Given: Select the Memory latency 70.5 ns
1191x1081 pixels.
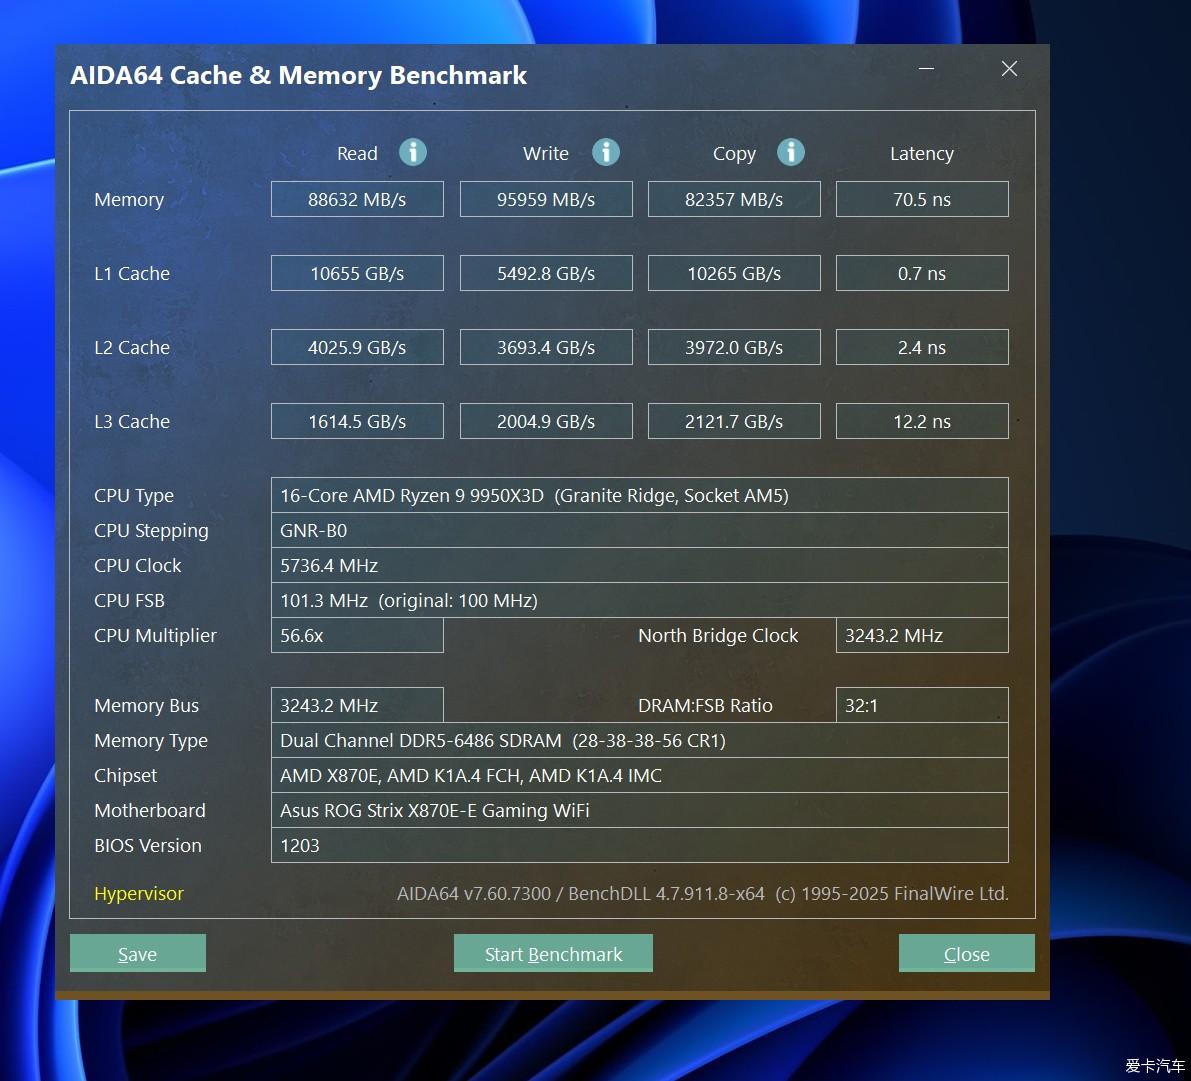Looking at the screenshot, I should (922, 199).
